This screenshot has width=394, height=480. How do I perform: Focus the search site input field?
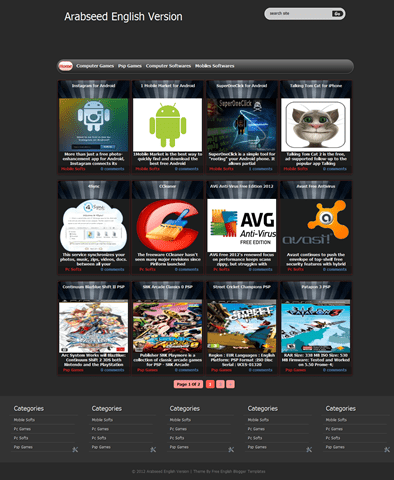(299, 14)
